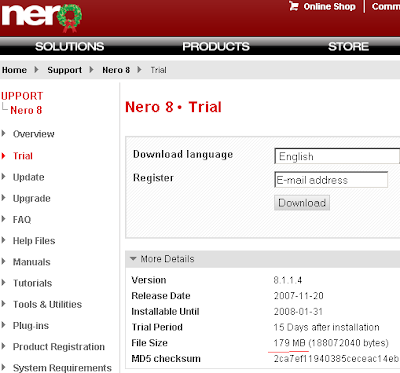Click the 'Download language' label
The height and width of the screenshot is (373, 400).
[183, 154]
